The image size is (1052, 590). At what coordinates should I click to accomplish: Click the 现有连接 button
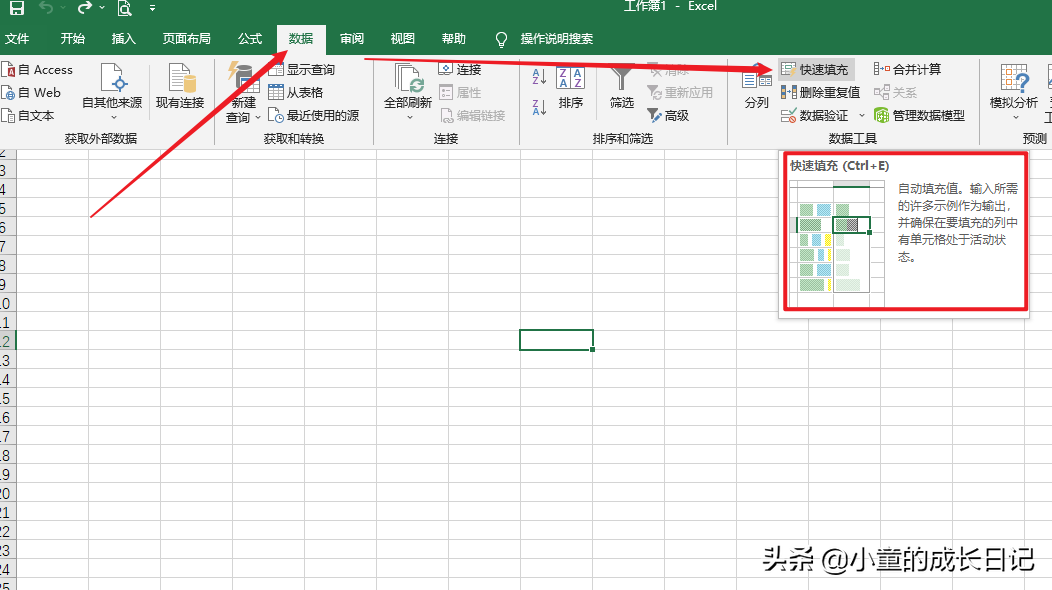tap(180, 86)
